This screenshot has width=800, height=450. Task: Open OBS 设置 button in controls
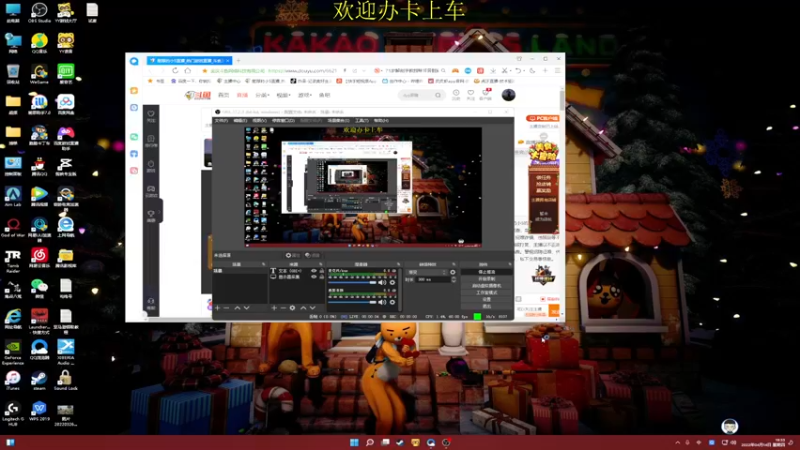point(487,299)
